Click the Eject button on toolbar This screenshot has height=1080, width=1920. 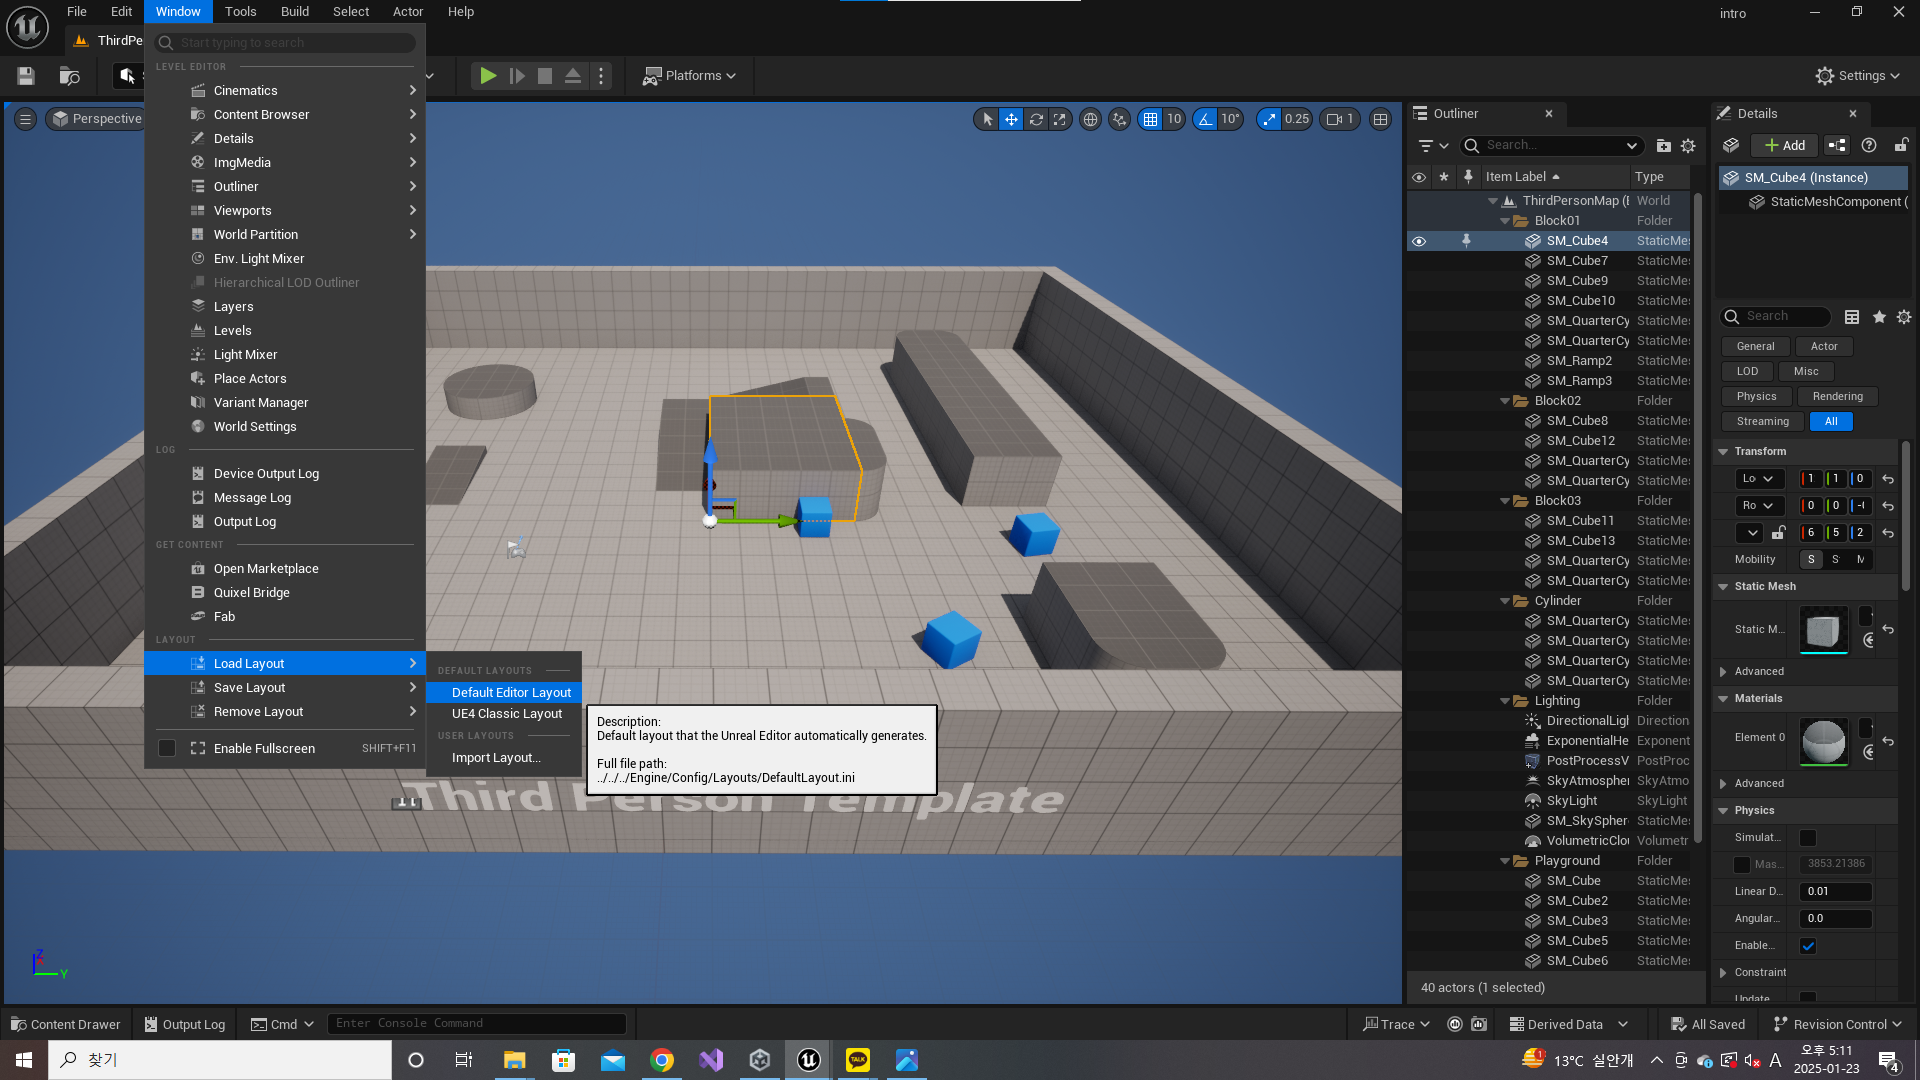(573, 75)
